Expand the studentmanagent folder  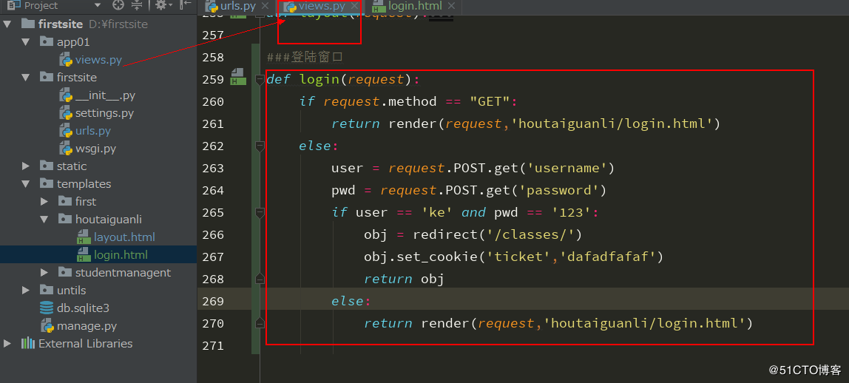pos(44,272)
